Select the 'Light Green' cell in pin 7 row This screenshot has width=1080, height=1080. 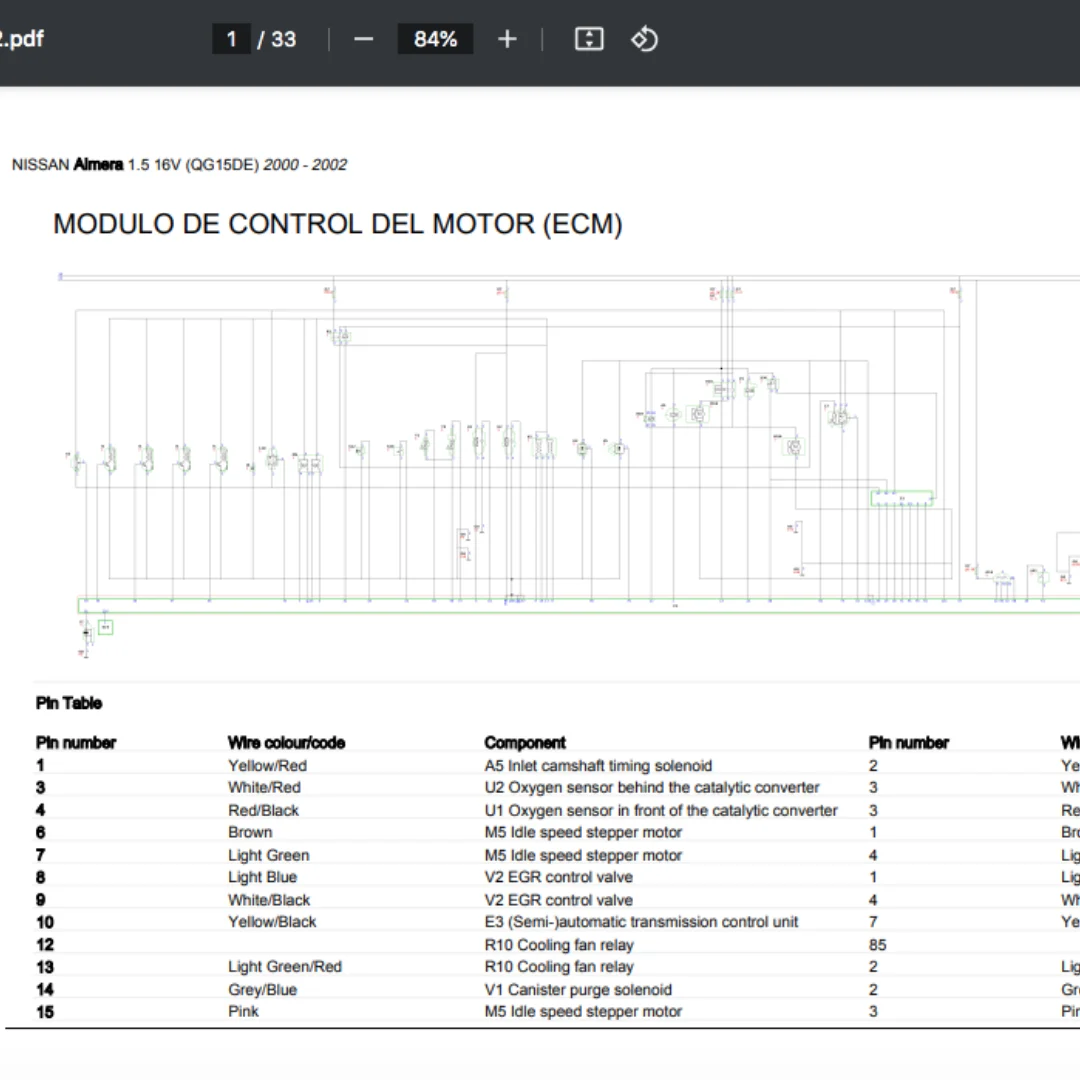click(269, 855)
